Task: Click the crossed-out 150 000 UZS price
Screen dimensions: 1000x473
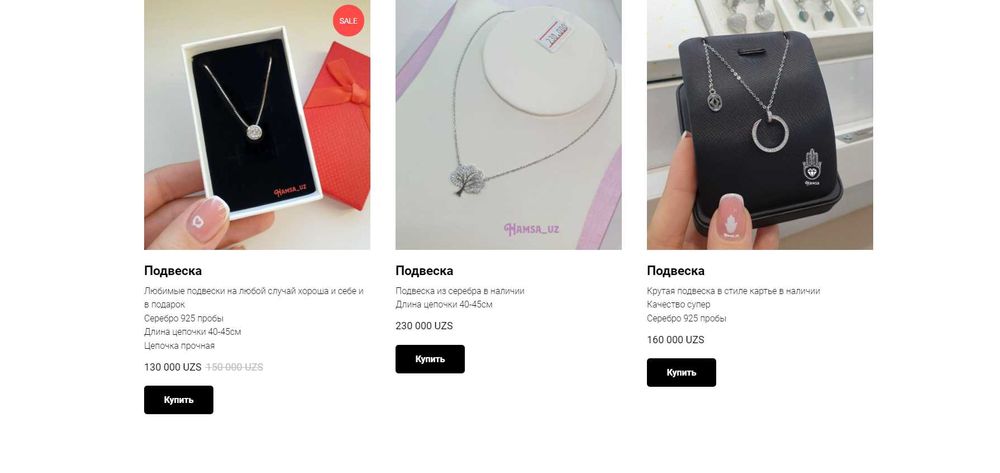Action: (234, 367)
